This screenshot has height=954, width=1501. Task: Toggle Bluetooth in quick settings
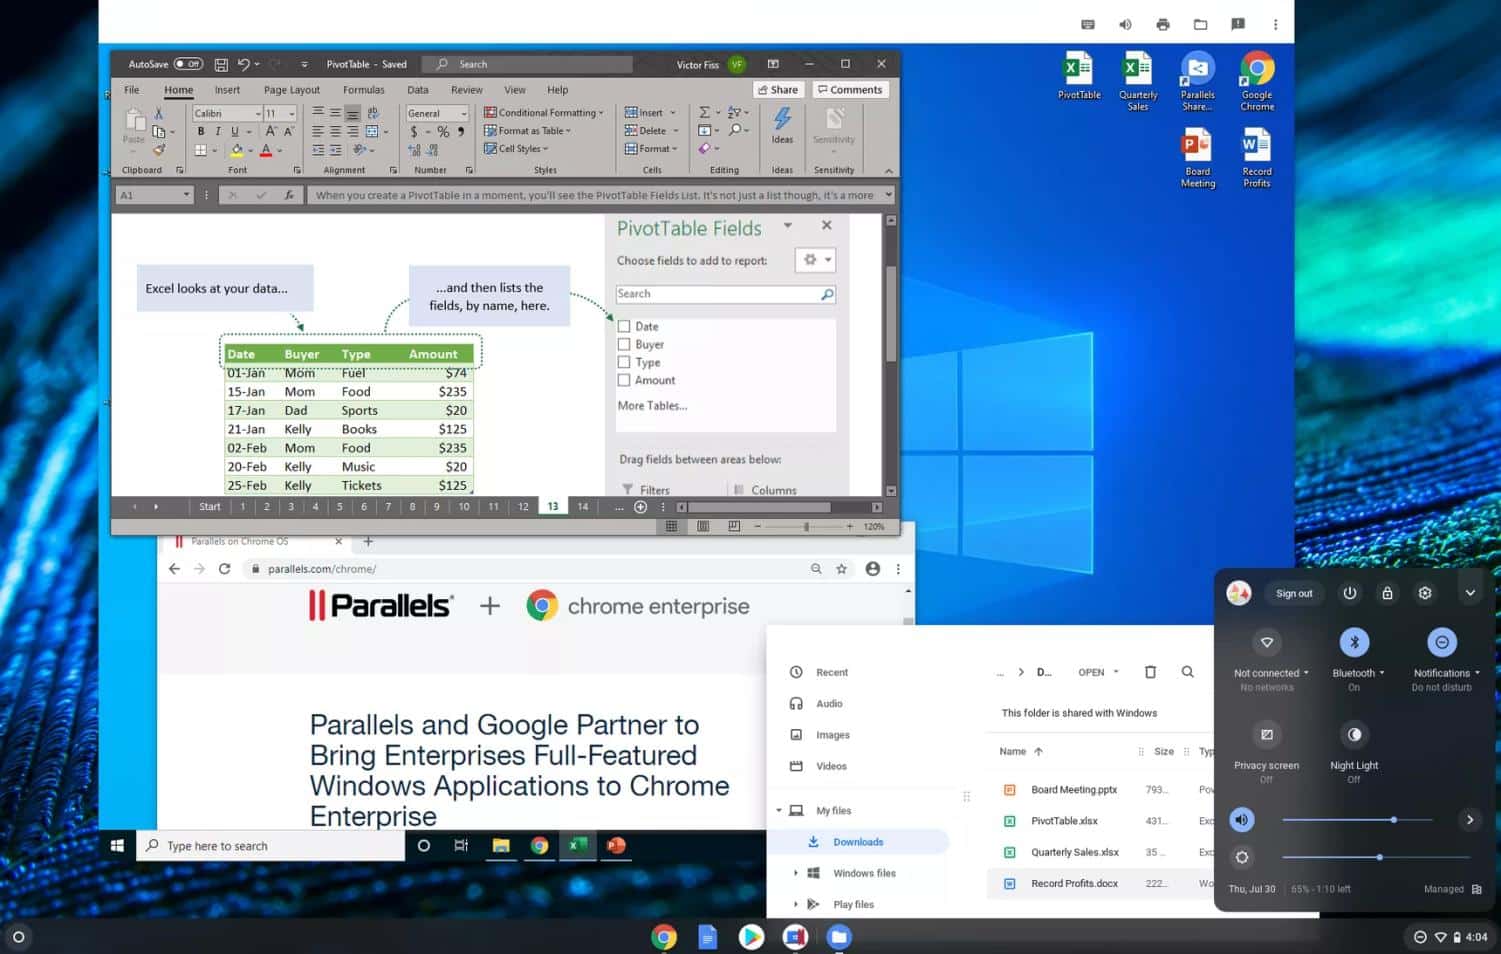tap(1354, 642)
